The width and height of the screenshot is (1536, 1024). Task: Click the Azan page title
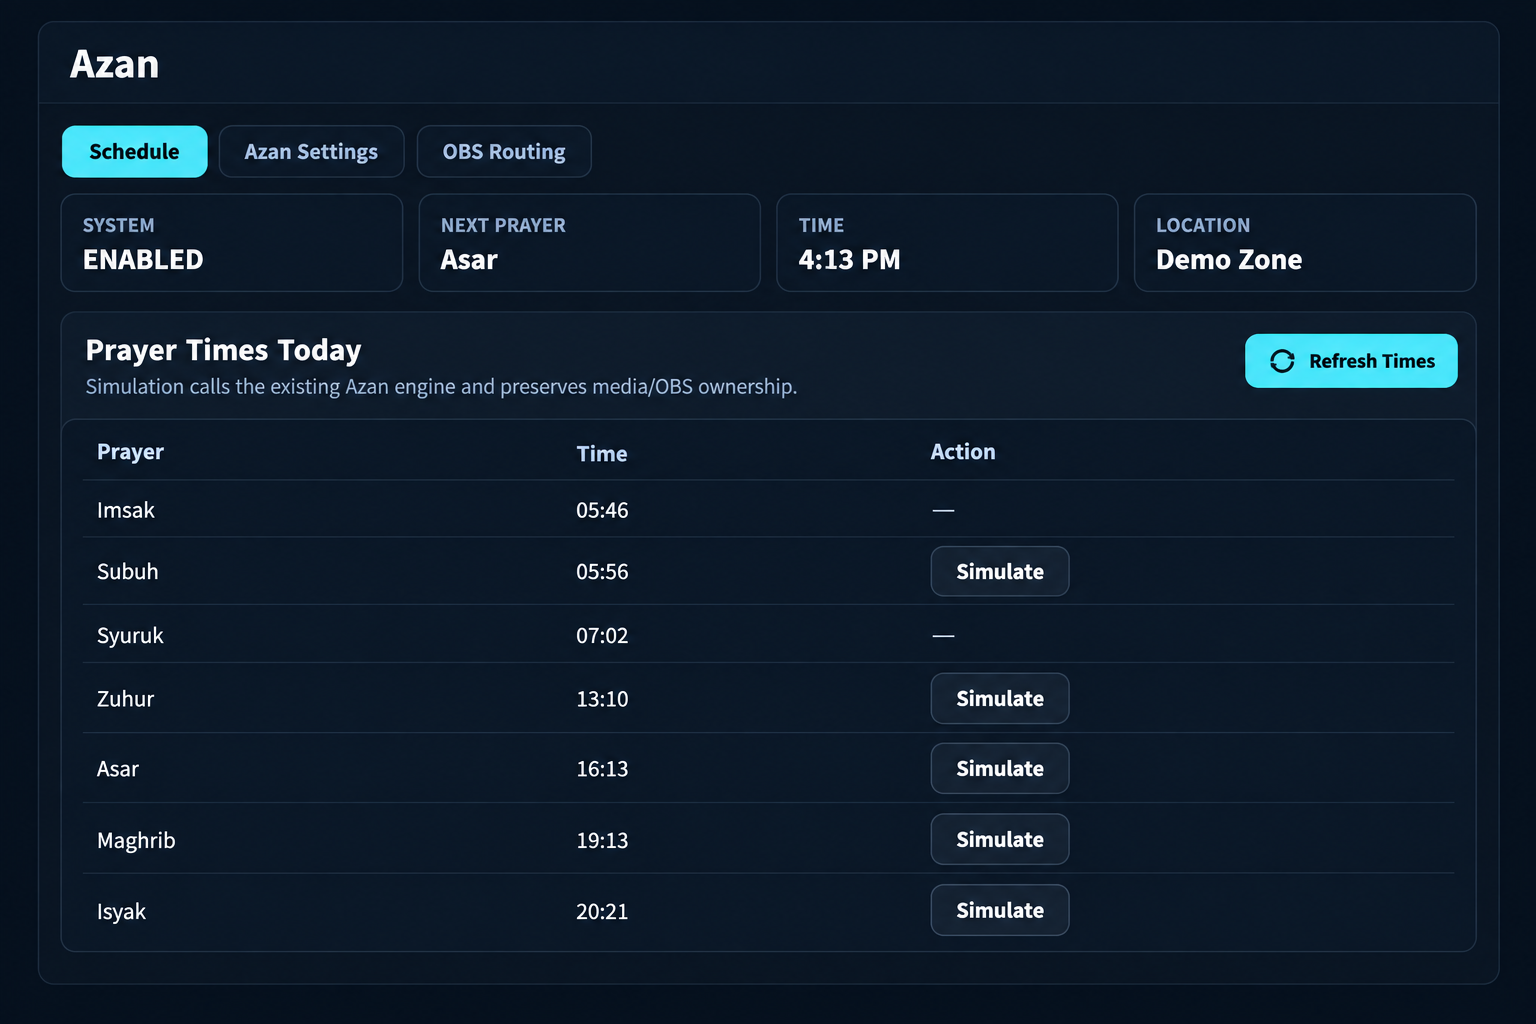click(x=114, y=64)
